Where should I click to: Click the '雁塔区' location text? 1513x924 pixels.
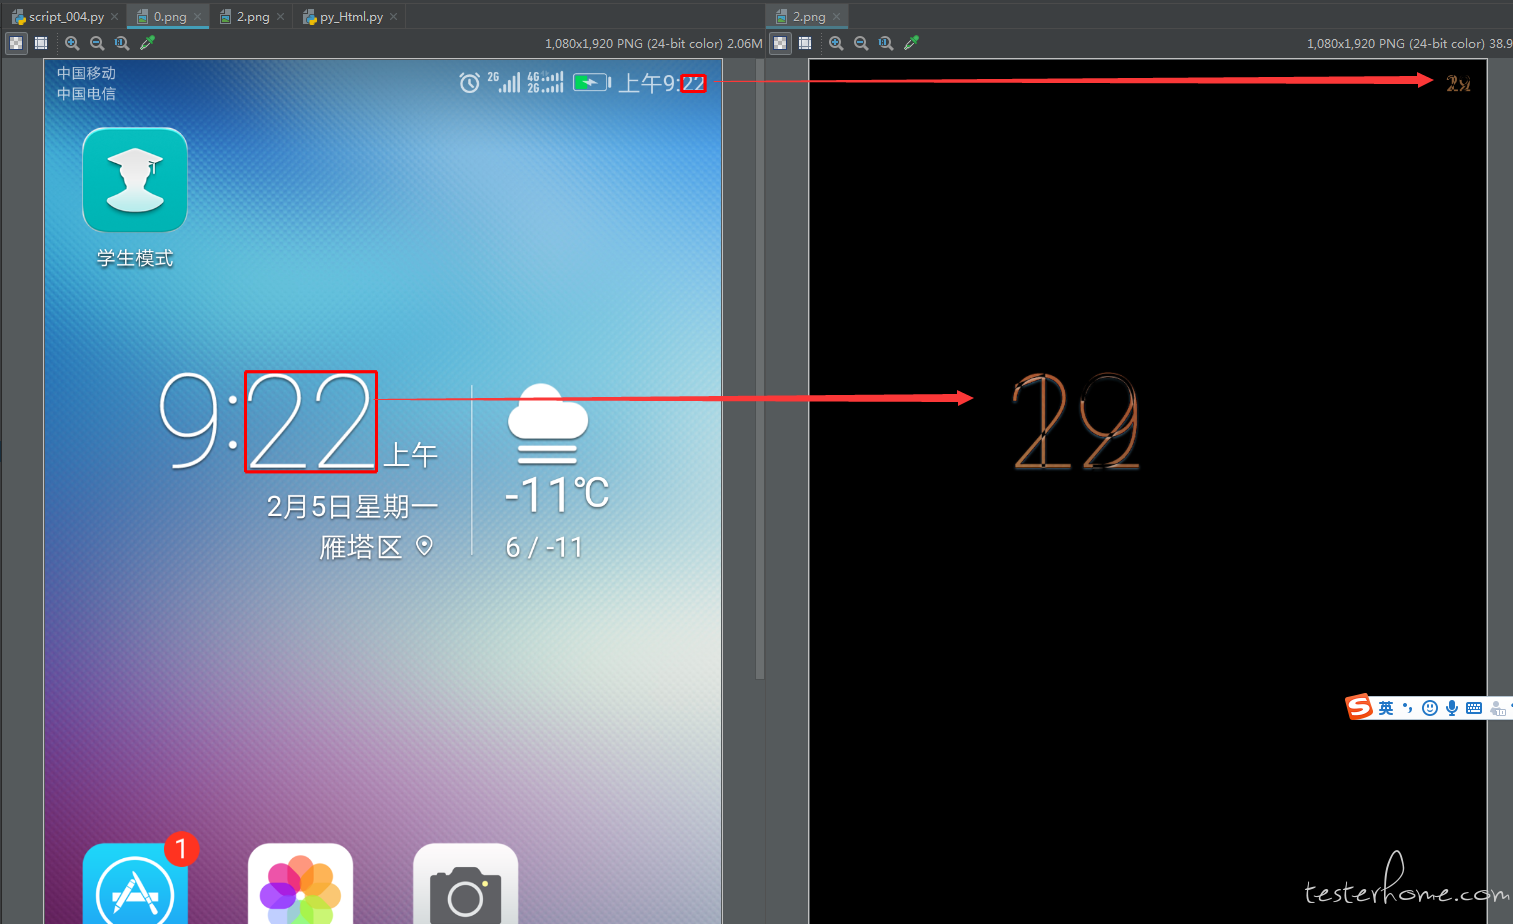pos(361,547)
